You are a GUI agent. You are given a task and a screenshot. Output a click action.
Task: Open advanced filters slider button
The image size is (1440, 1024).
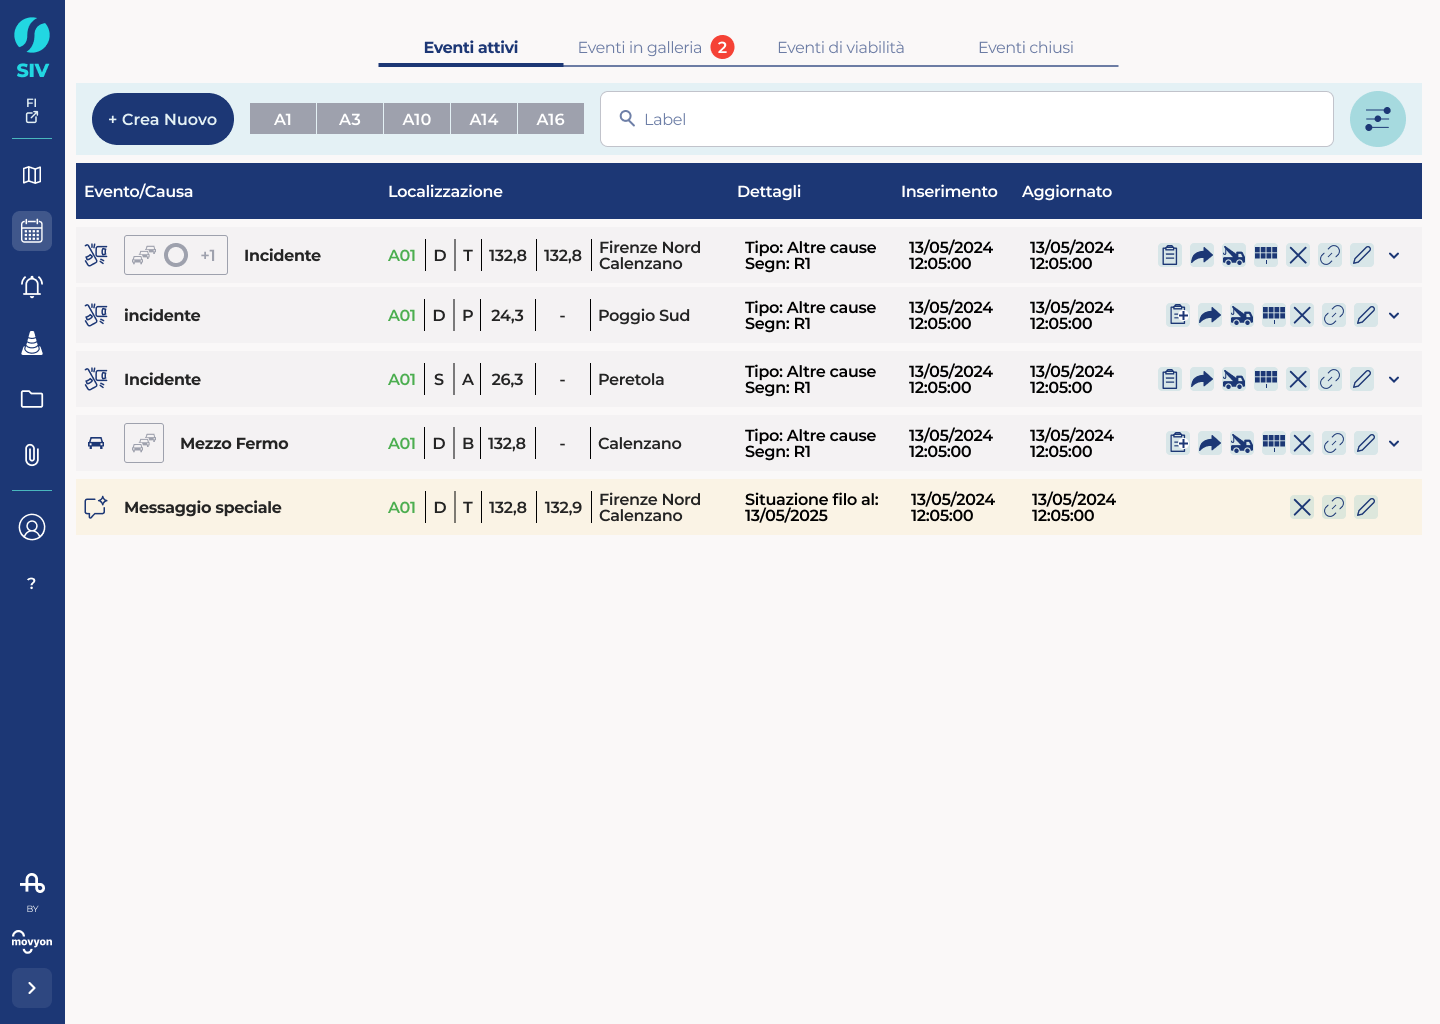pyautogui.click(x=1378, y=119)
